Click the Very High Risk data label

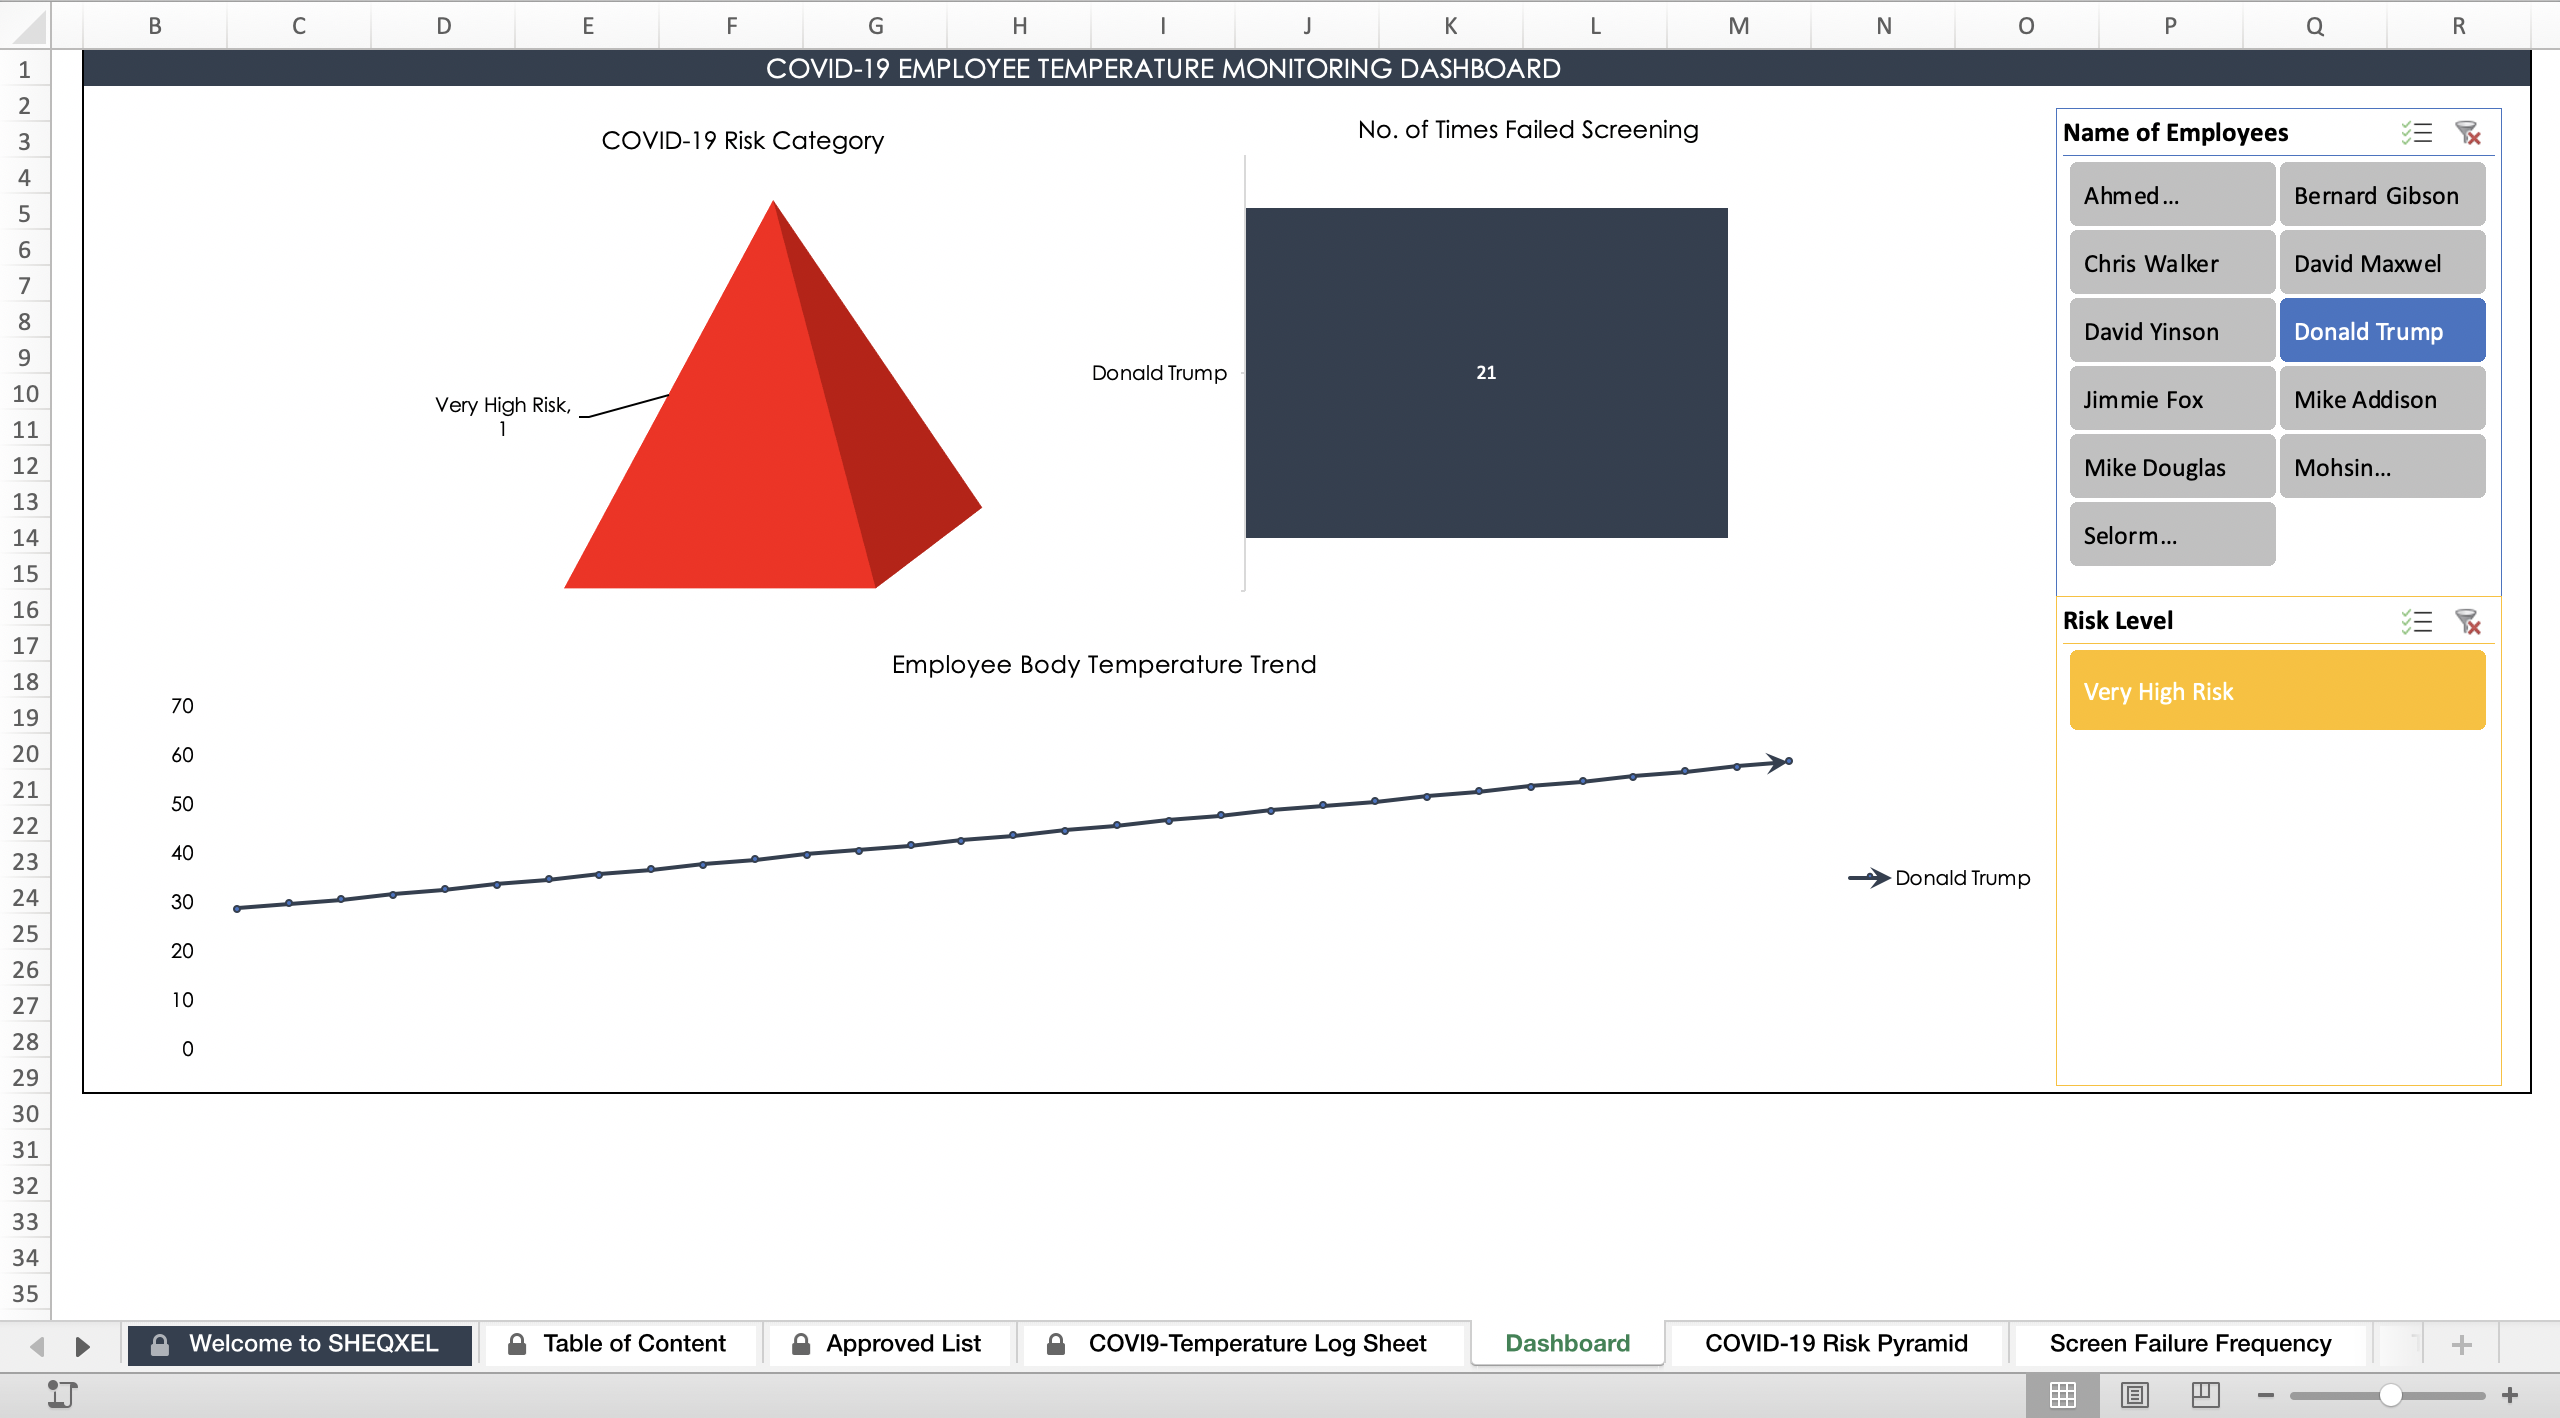click(x=503, y=416)
